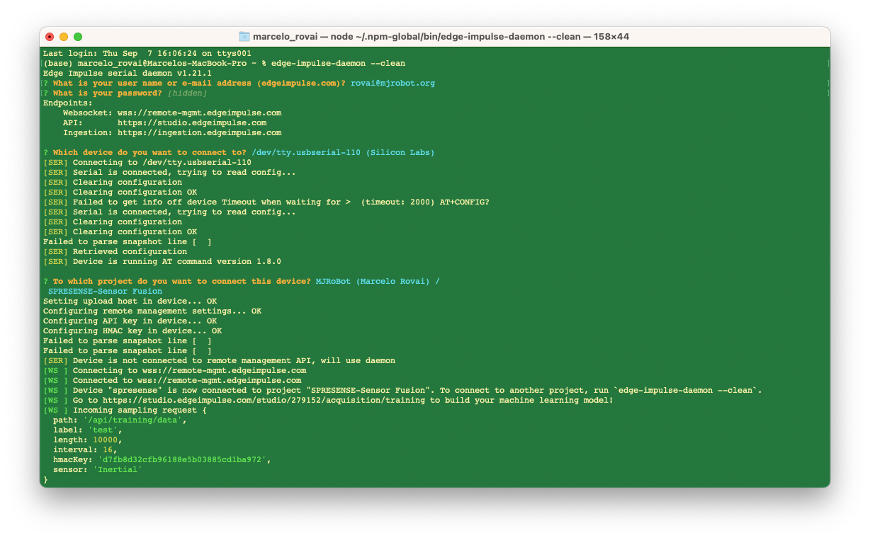Click the '(hidden)' password placeholder
This screenshot has height=540, width=870.
click(187, 93)
